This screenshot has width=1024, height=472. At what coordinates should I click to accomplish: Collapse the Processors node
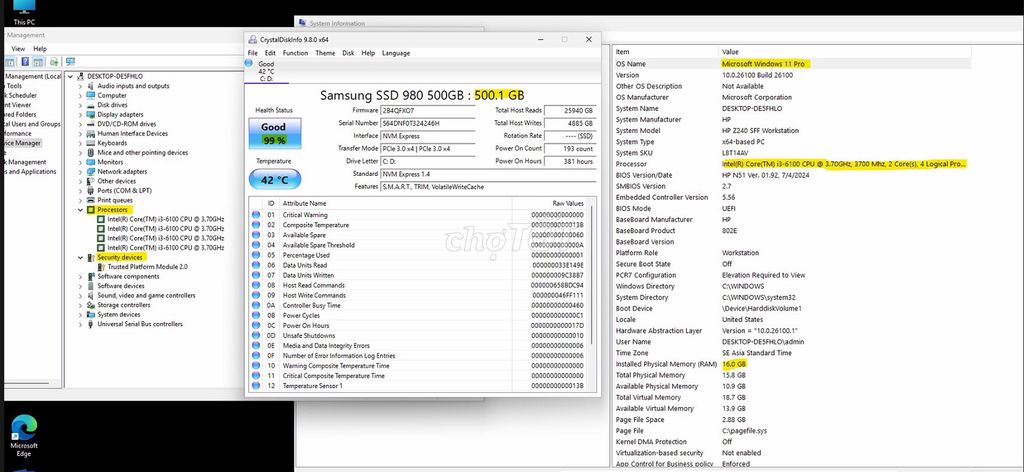click(x=80, y=210)
